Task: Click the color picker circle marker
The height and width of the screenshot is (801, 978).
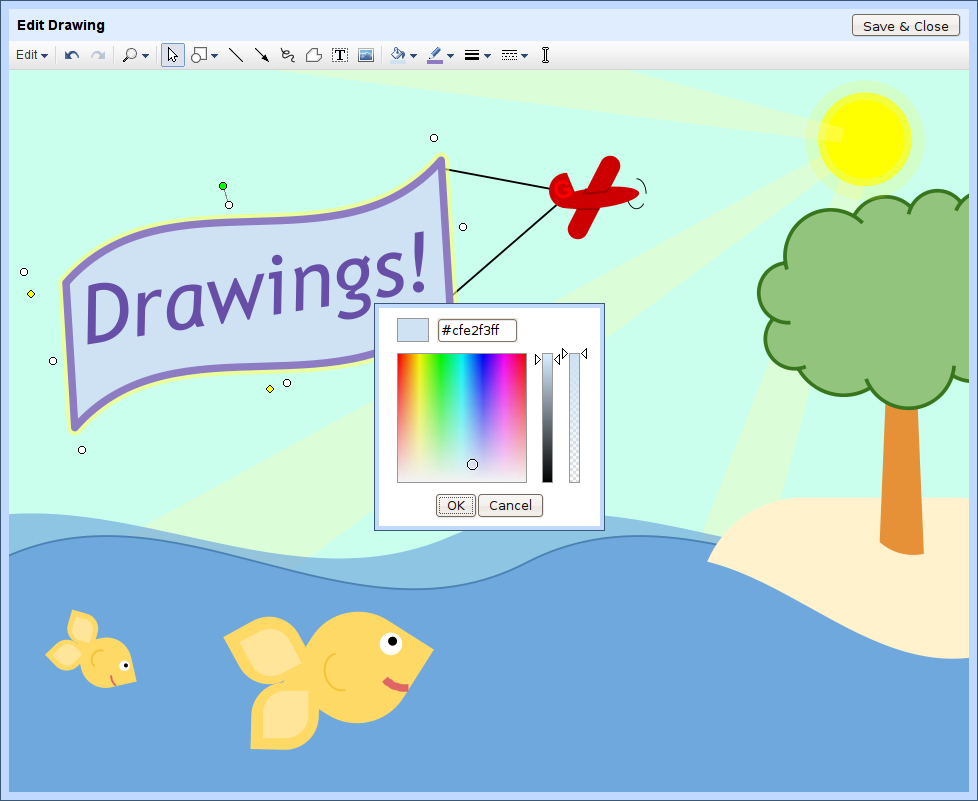Action: [x=472, y=464]
